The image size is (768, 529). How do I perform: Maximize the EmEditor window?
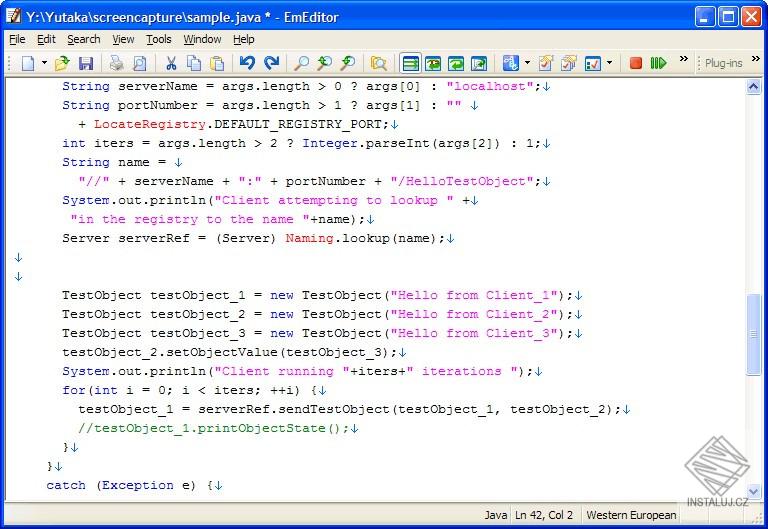point(728,17)
